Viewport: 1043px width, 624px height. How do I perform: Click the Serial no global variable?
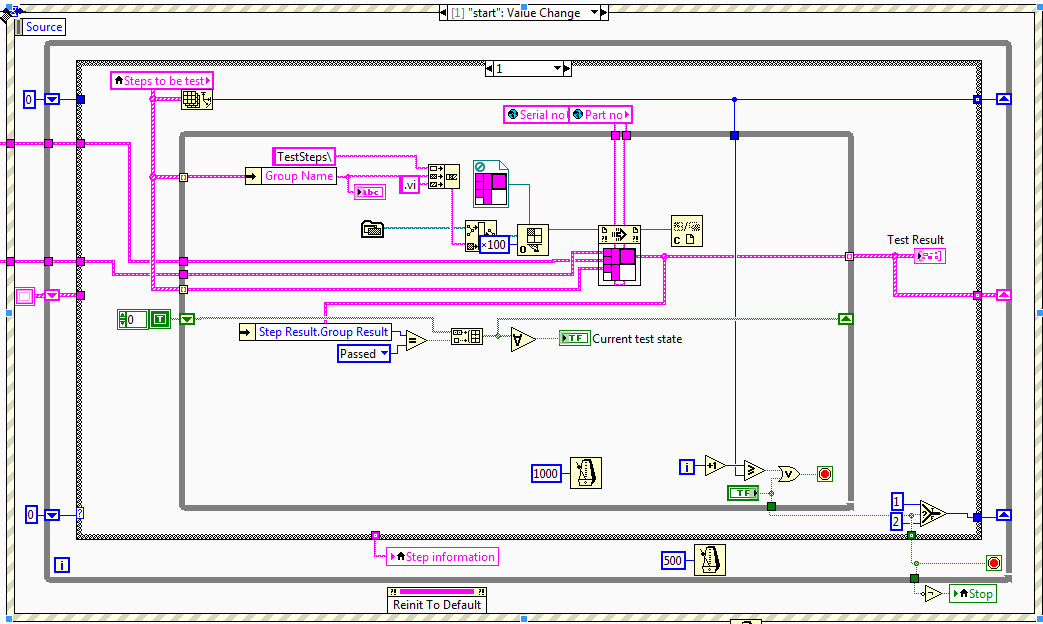tap(536, 114)
